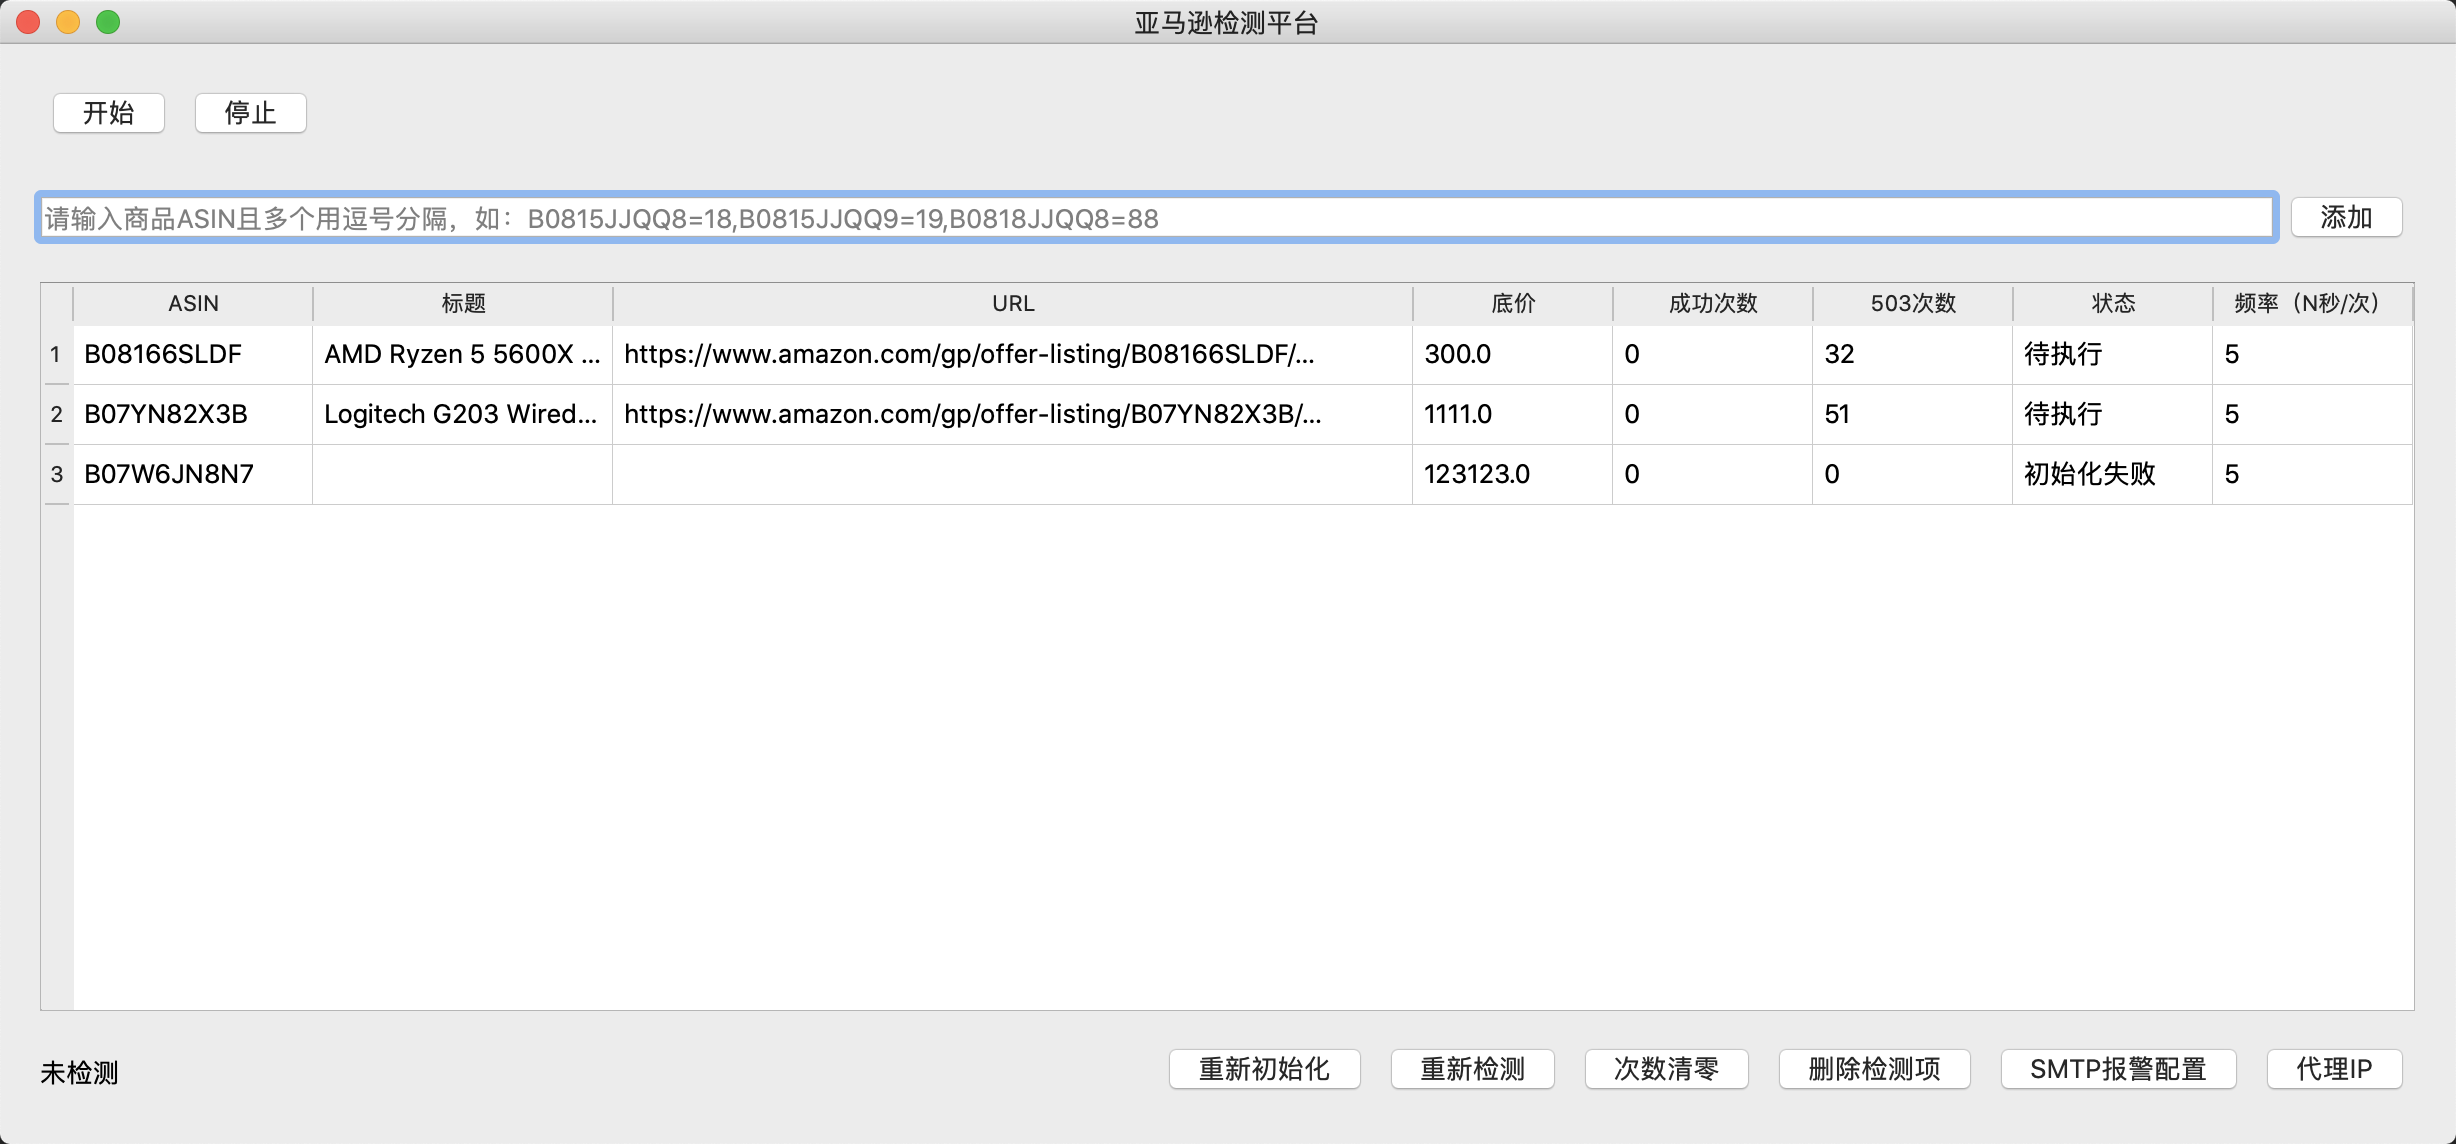Viewport: 2456px width, 1144px height.
Task: Select cell B07W6JN8N7
Action: pos(193,474)
